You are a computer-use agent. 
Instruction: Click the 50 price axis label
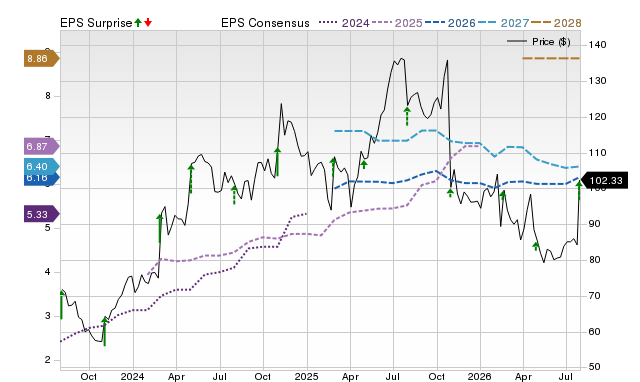pyautogui.click(x=594, y=367)
